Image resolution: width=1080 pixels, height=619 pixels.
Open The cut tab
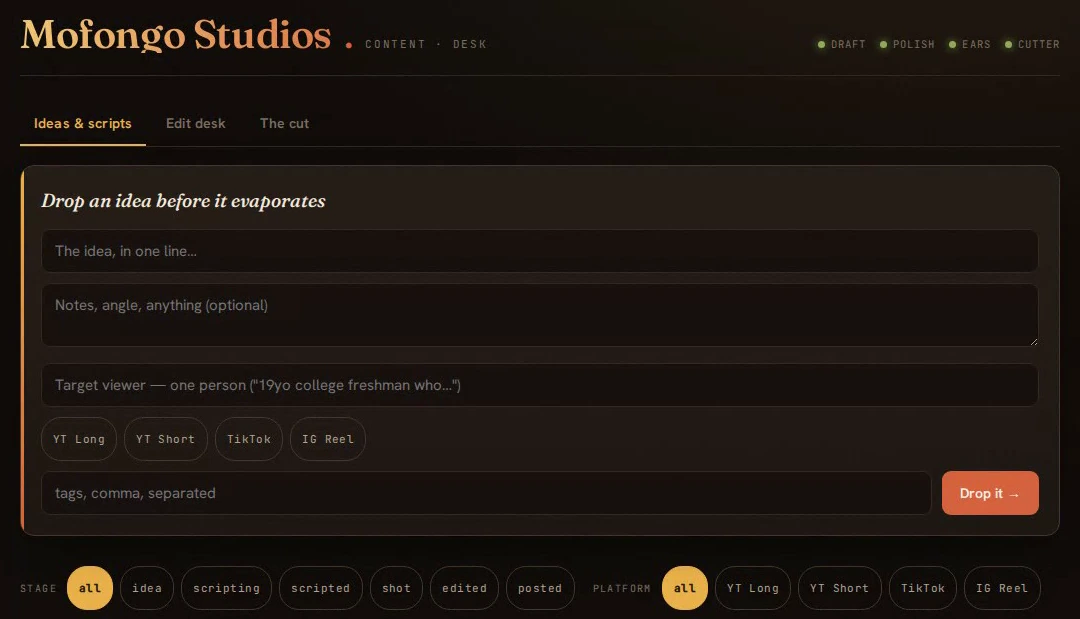(284, 124)
